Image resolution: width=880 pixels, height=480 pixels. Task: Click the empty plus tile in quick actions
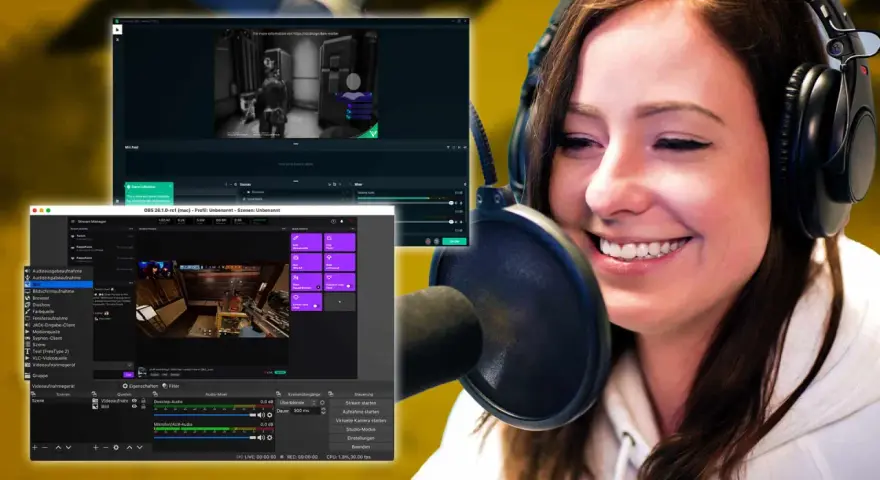pyautogui.click(x=340, y=301)
